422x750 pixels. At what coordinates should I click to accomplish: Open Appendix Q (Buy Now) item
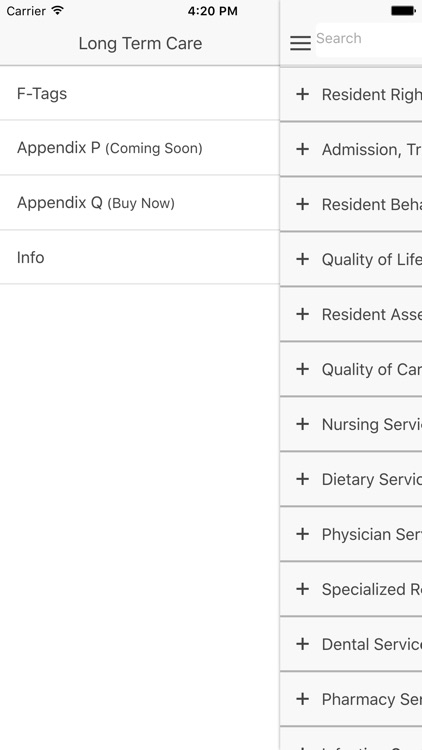click(x=140, y=203)
